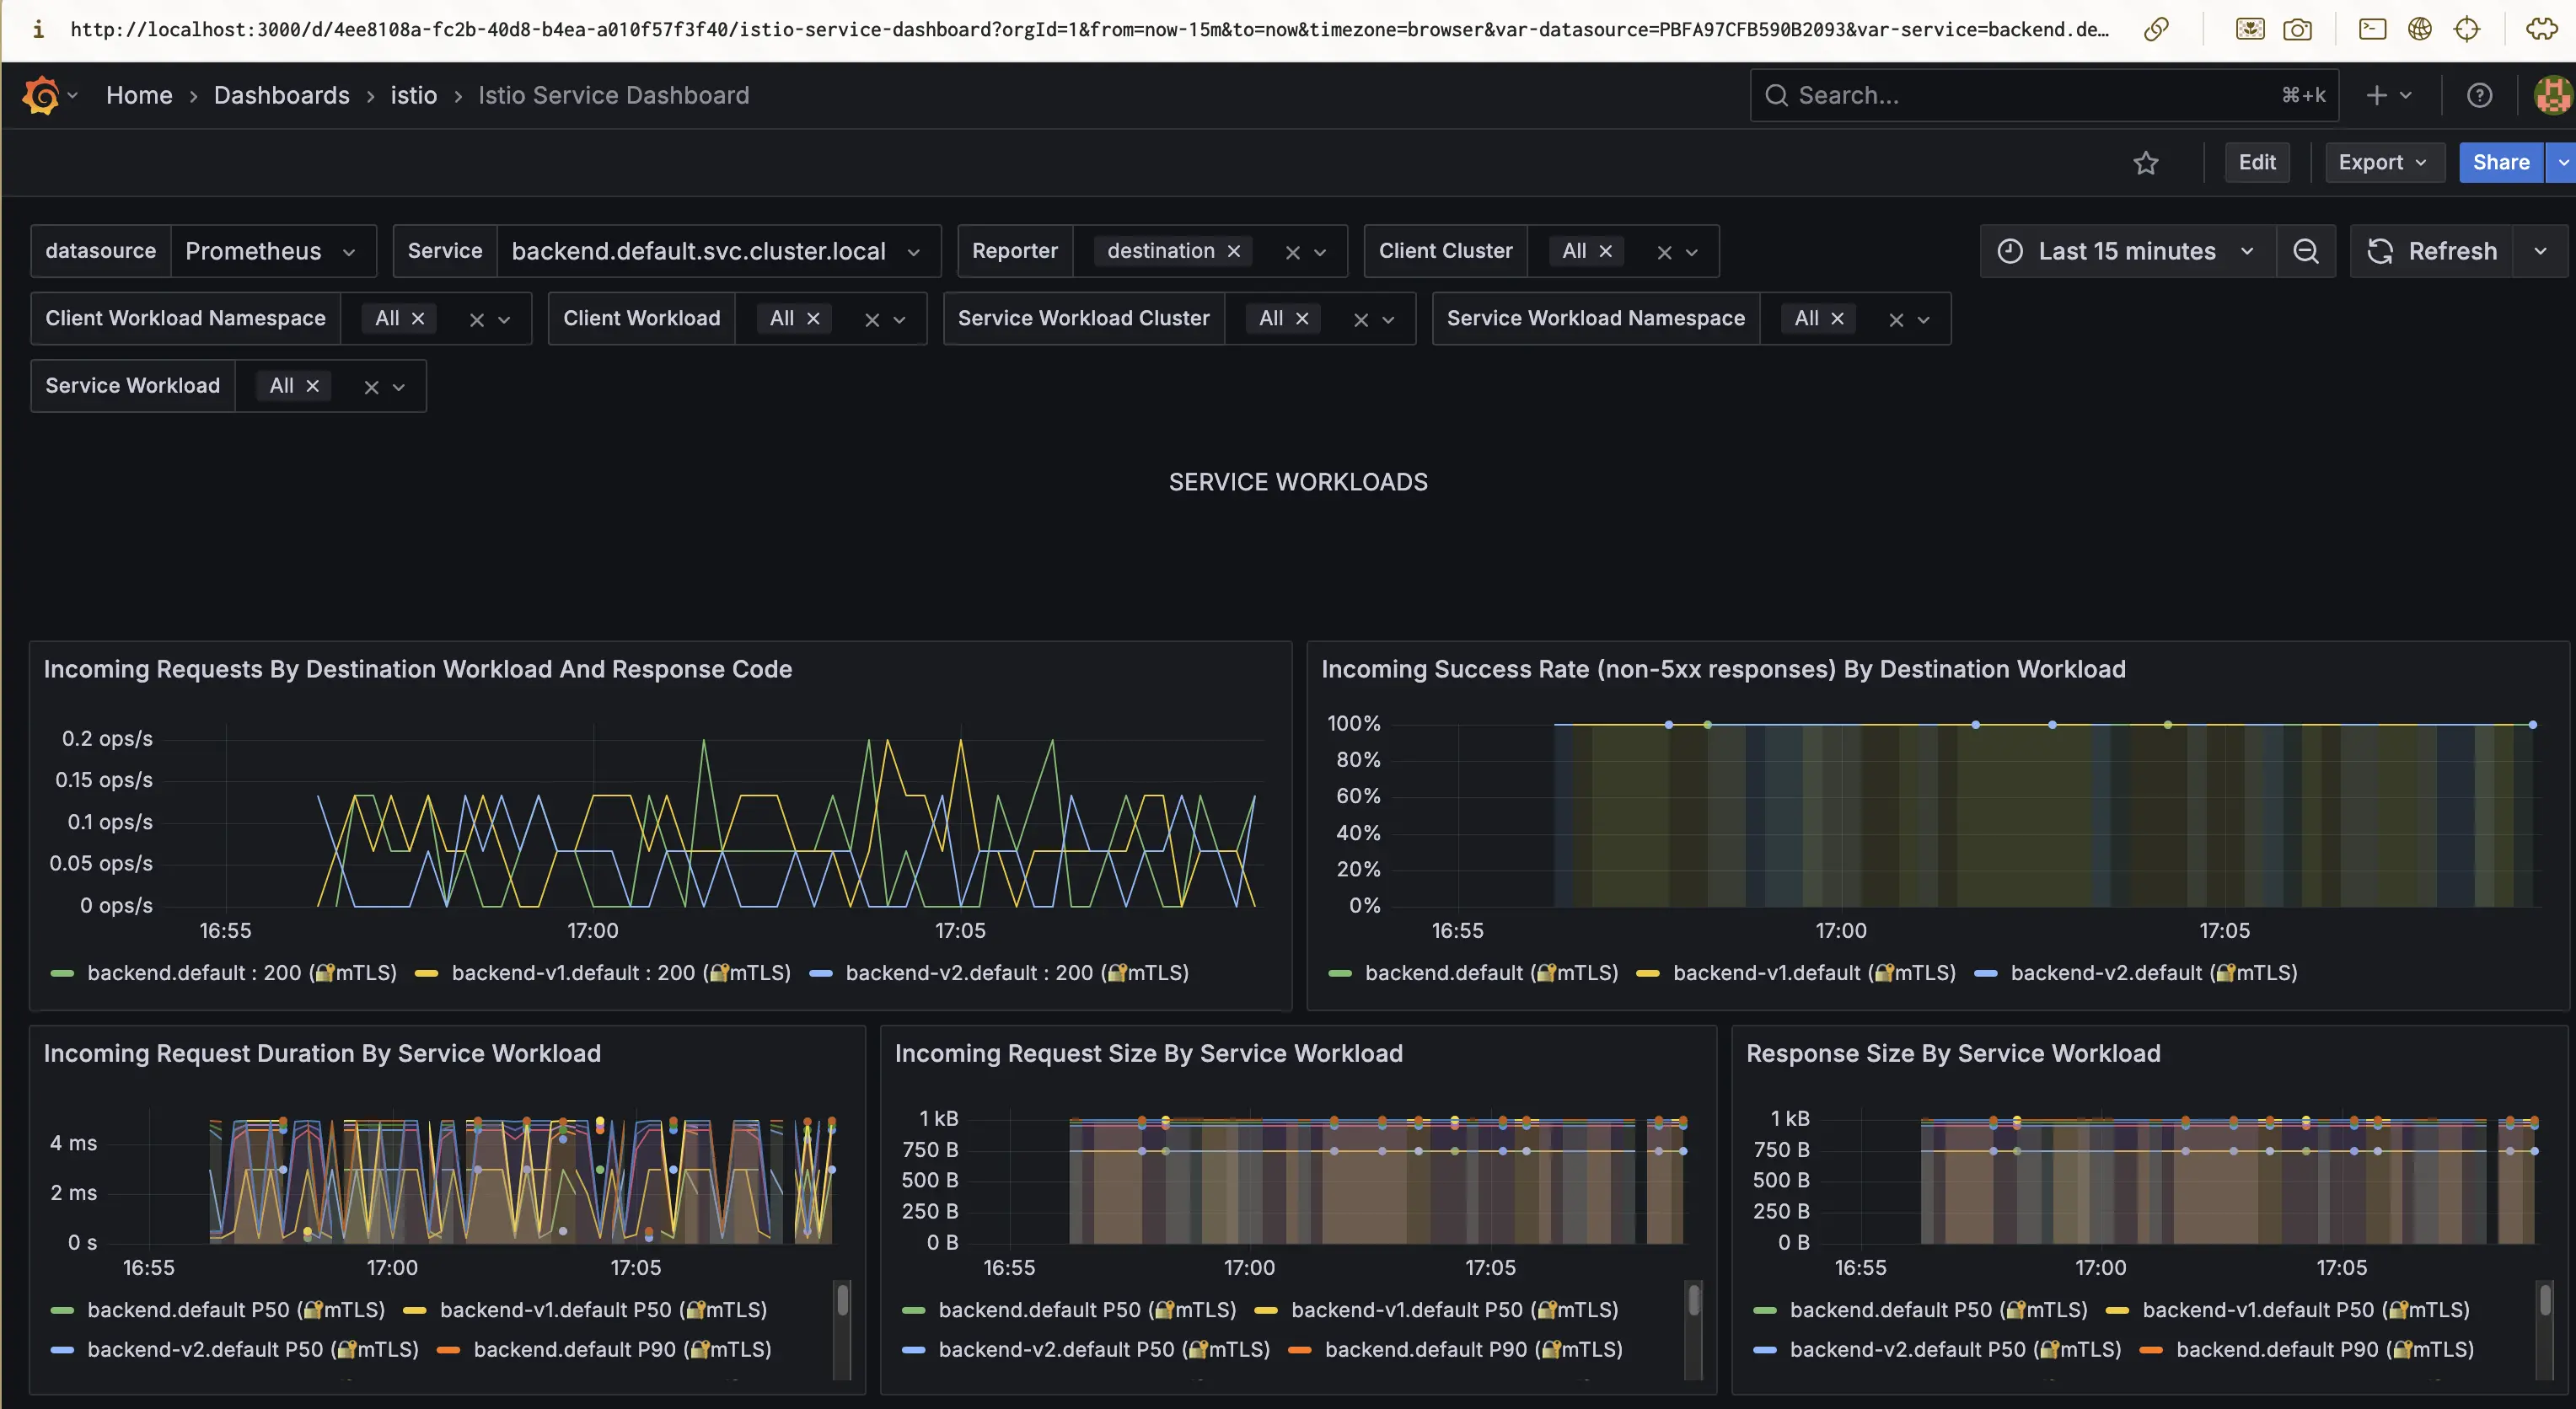Click the user profile avatar icon
This screenshot has width=2576, height=1409.
tap(2552, 95)
